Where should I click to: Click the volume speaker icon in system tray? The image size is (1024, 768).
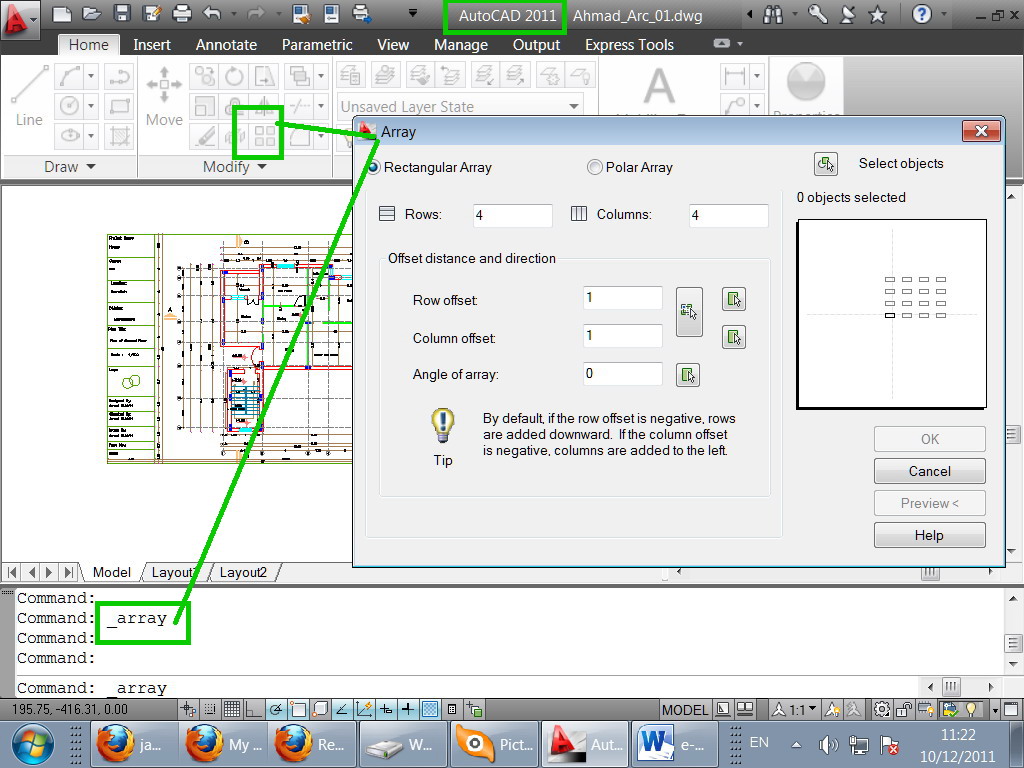[829, 744]
